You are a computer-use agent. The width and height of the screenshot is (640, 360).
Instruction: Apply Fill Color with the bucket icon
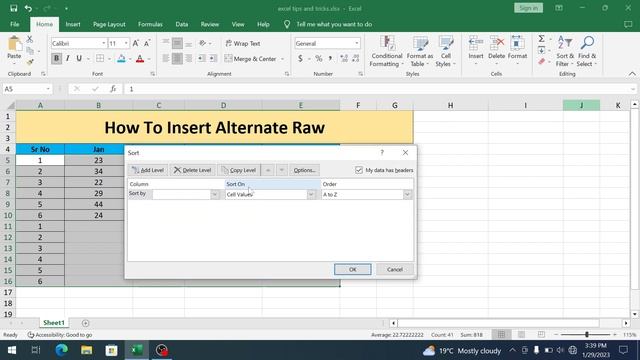(x=121, y=59)
